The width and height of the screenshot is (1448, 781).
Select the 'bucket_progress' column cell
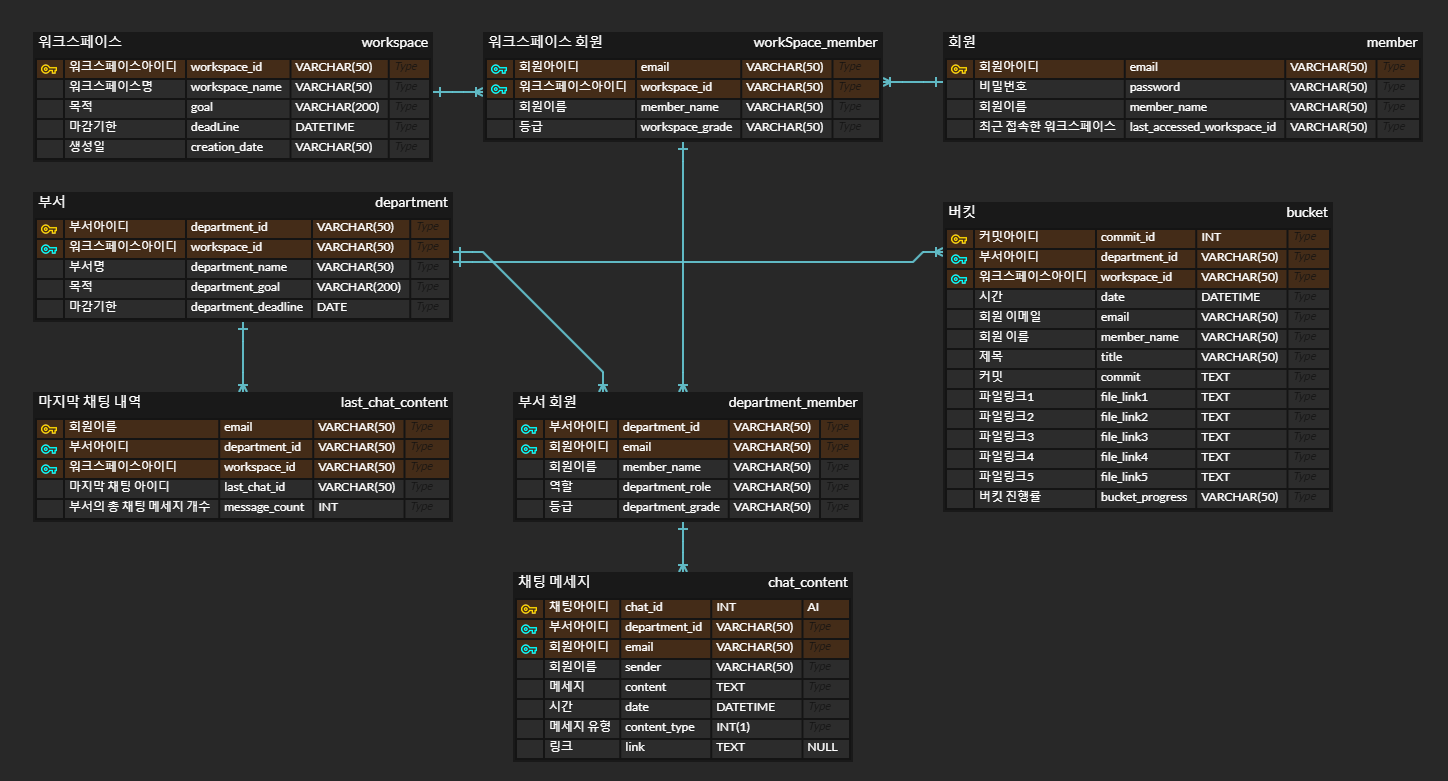tap(1147, 498)
